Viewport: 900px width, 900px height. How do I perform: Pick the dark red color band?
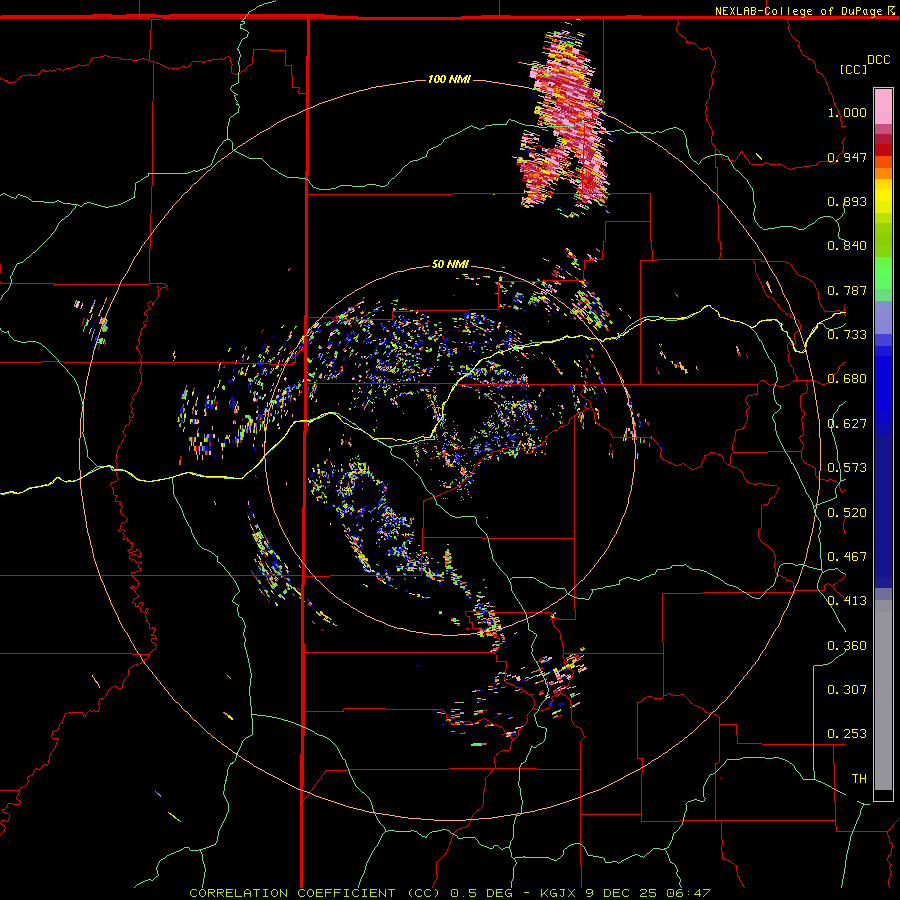[883, 150]
